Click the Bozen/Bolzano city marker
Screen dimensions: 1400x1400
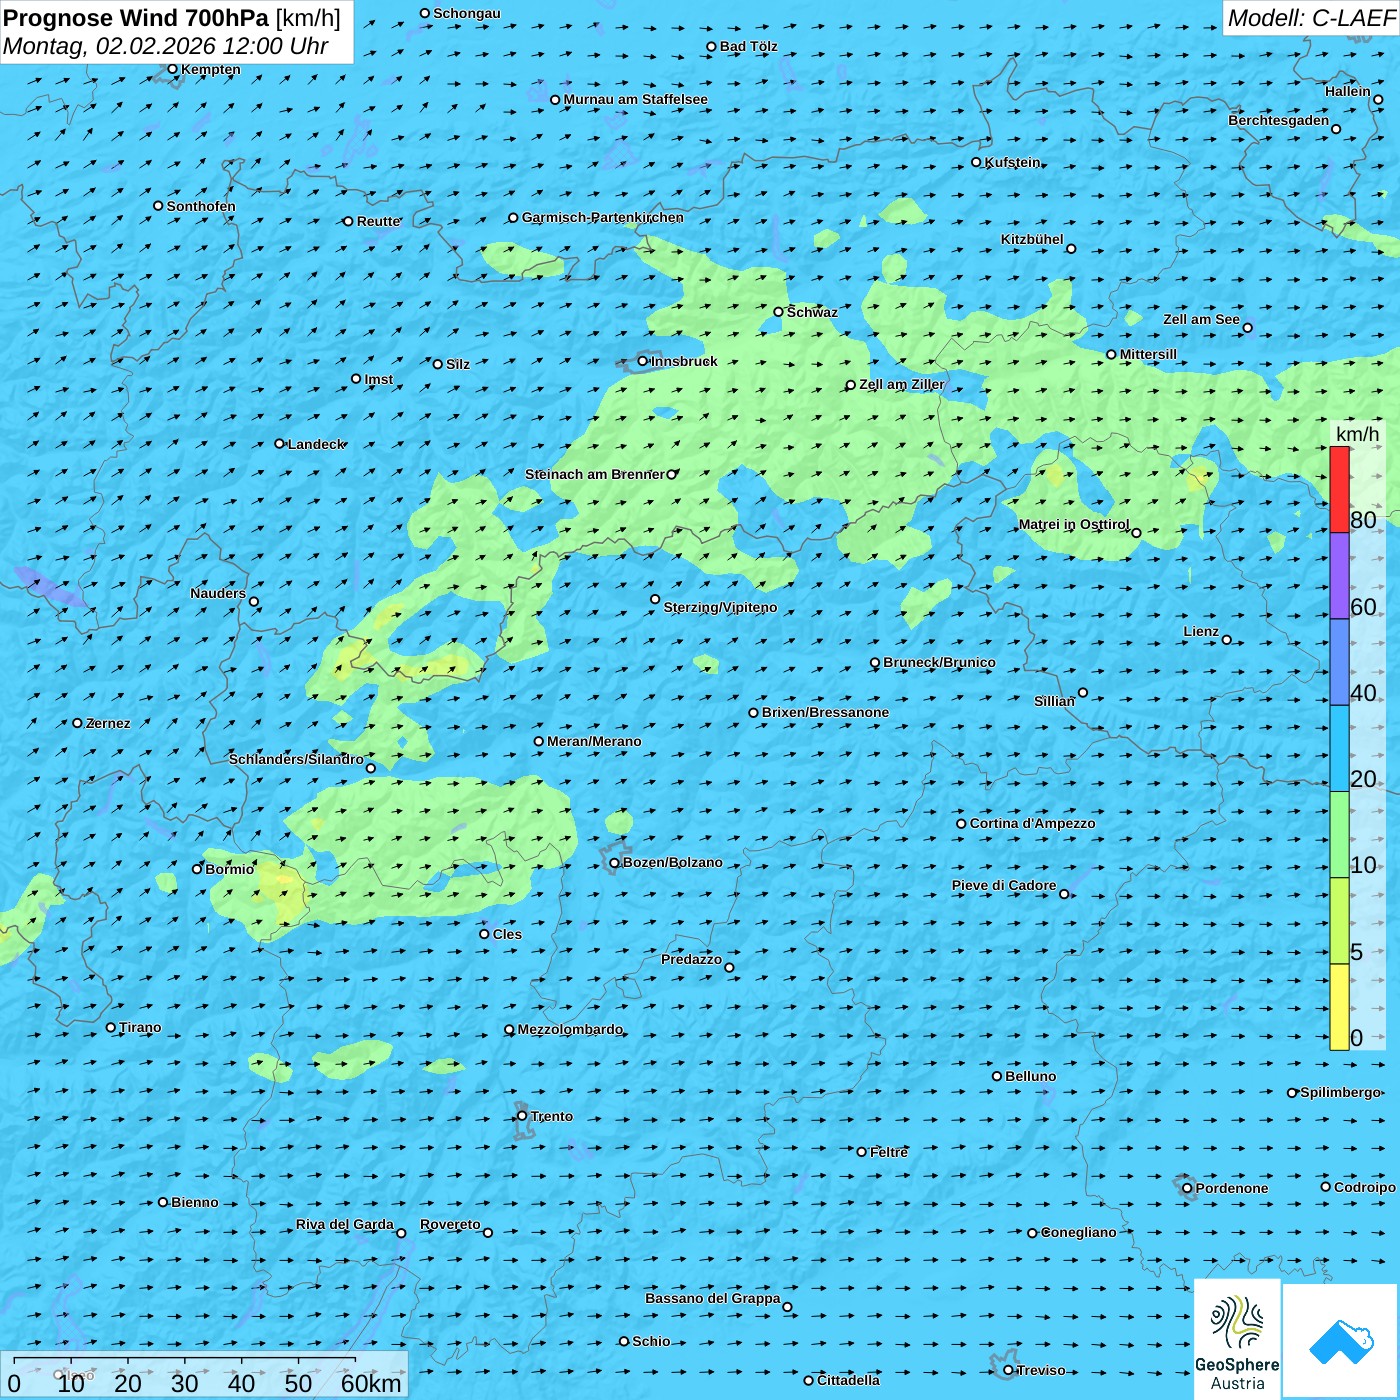615,863
